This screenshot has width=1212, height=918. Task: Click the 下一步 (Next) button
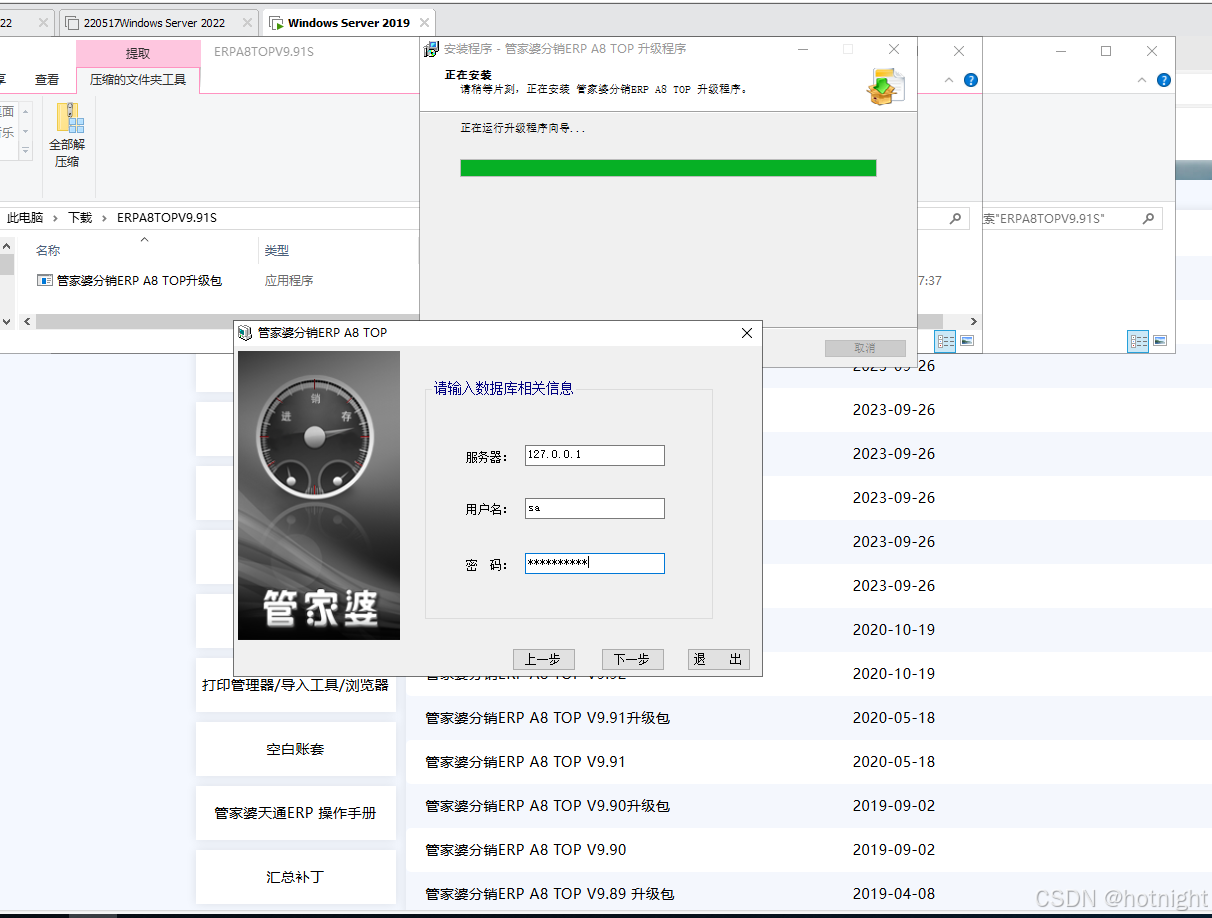tap(632, 659)
